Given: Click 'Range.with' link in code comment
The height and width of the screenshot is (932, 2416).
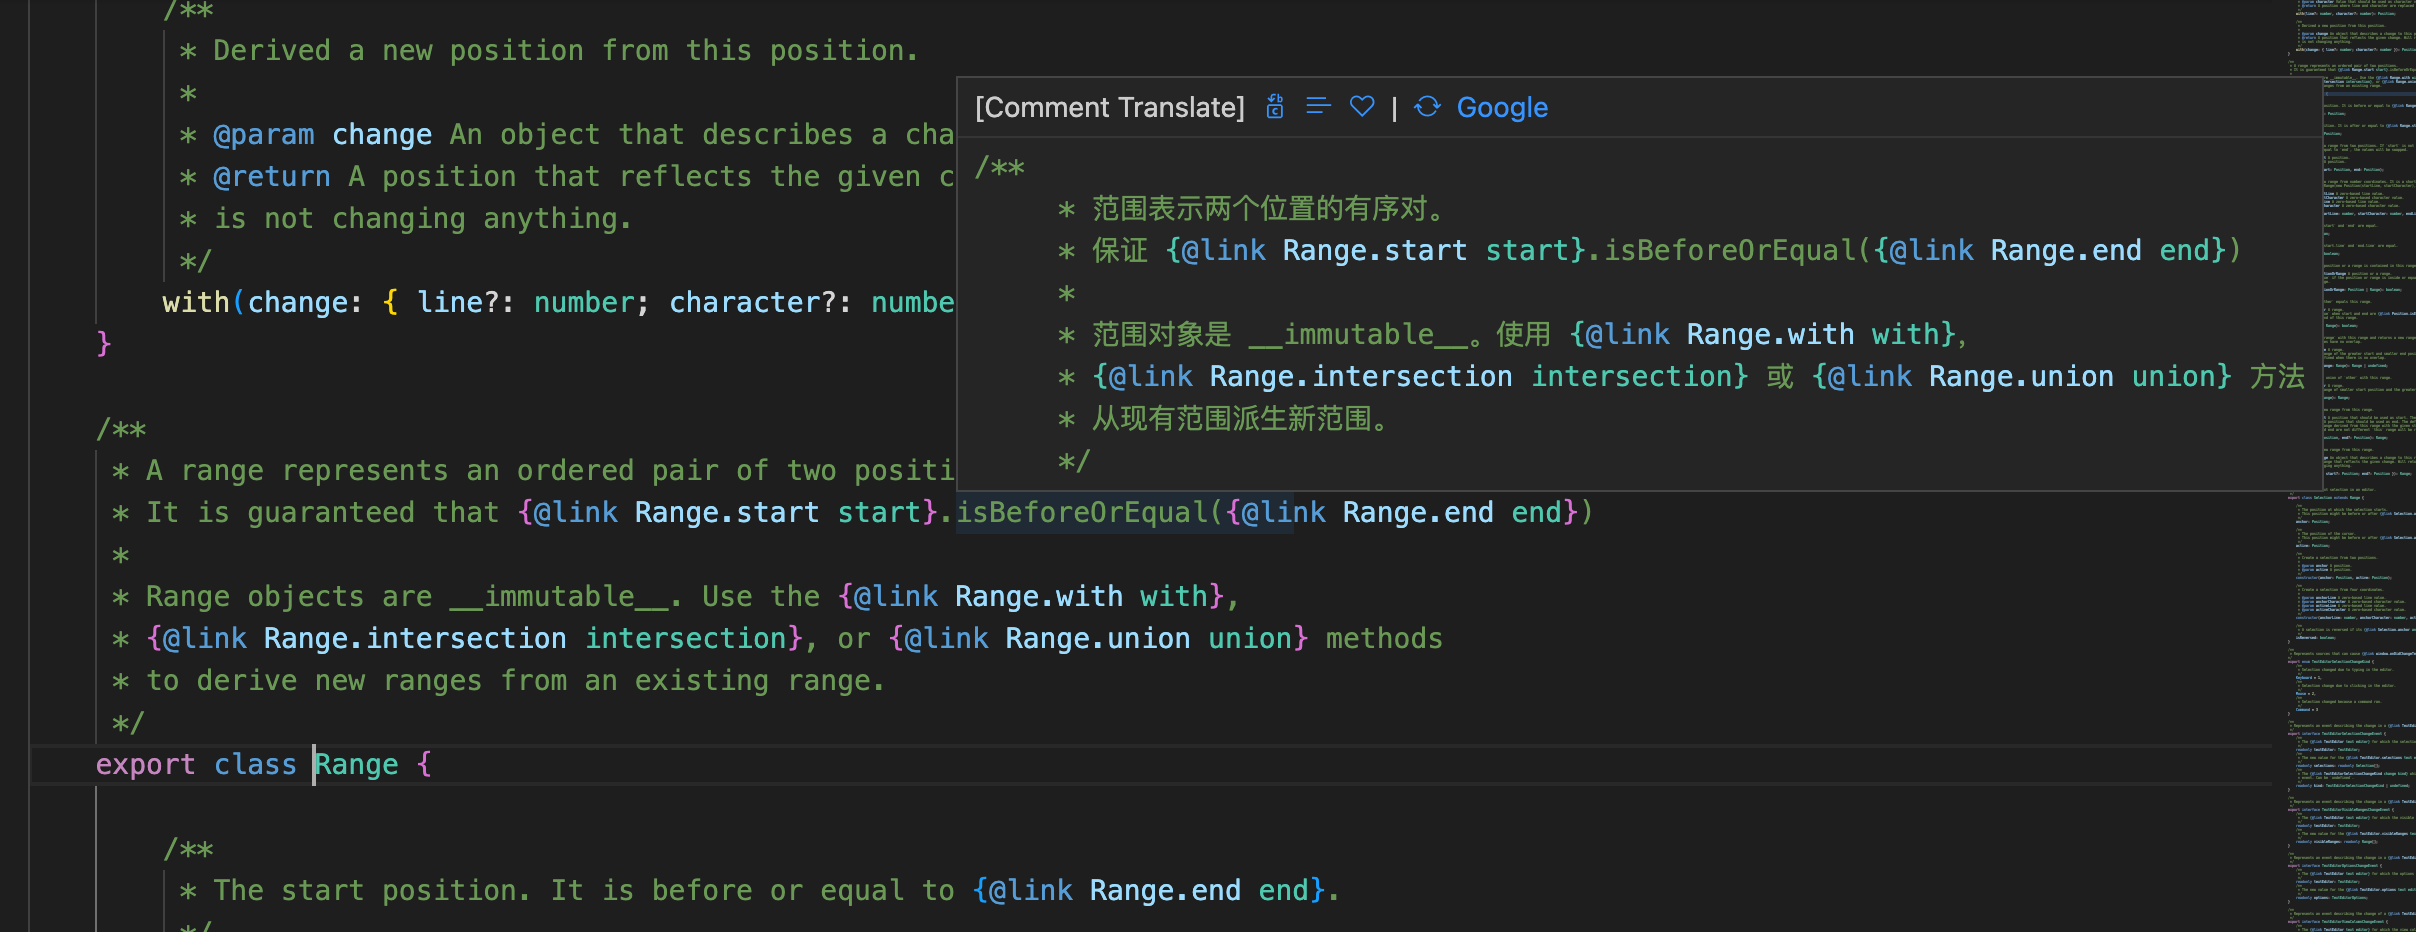Looking at the screenshot, I should [1039, 596].
